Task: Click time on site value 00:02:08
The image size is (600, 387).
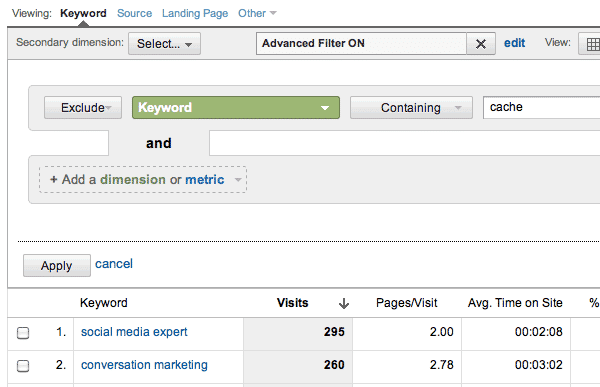Action: tap(538, 332)
